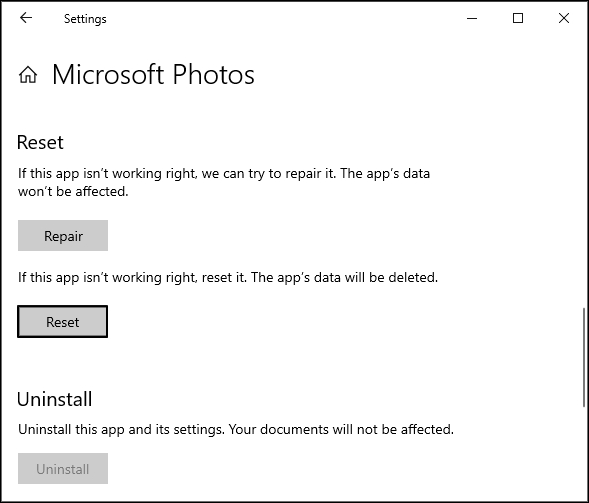Image resolution: width=589 pixels, height=503 pixels.
Task: Click the greyed-out Uninstall button
Action: point(63,468)
